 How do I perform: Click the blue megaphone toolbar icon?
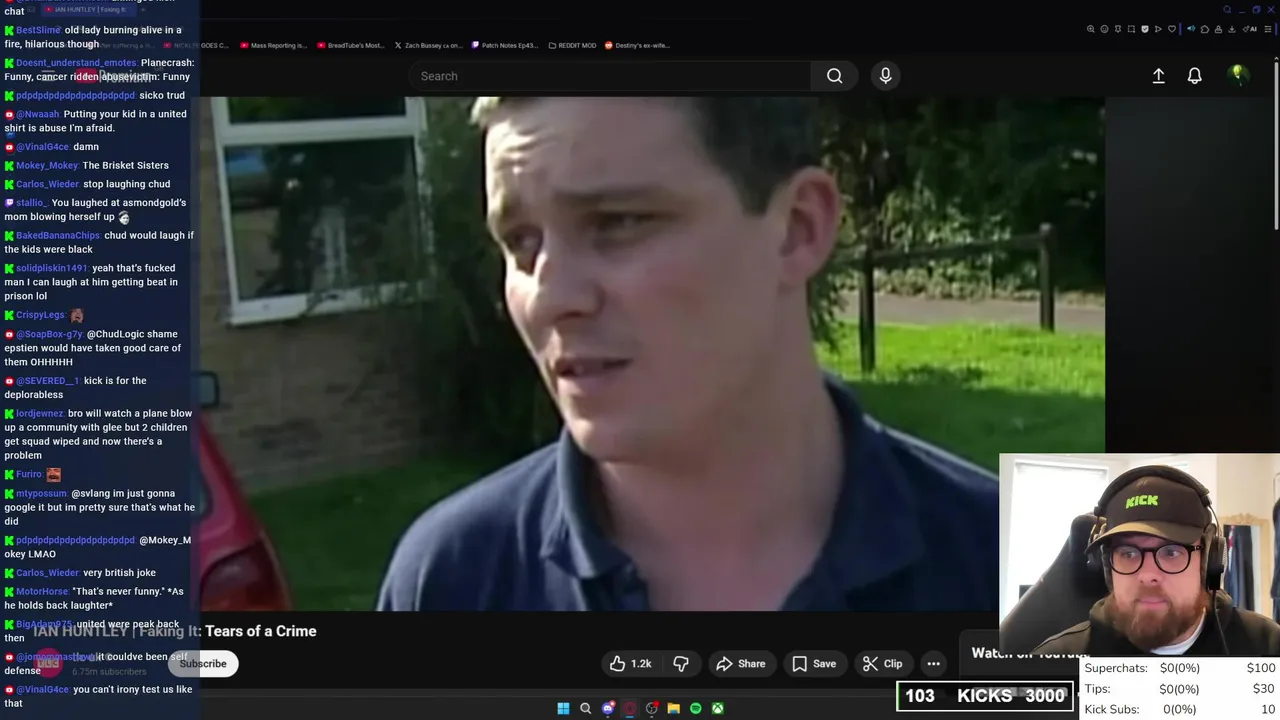click(x=1191, y=29)
